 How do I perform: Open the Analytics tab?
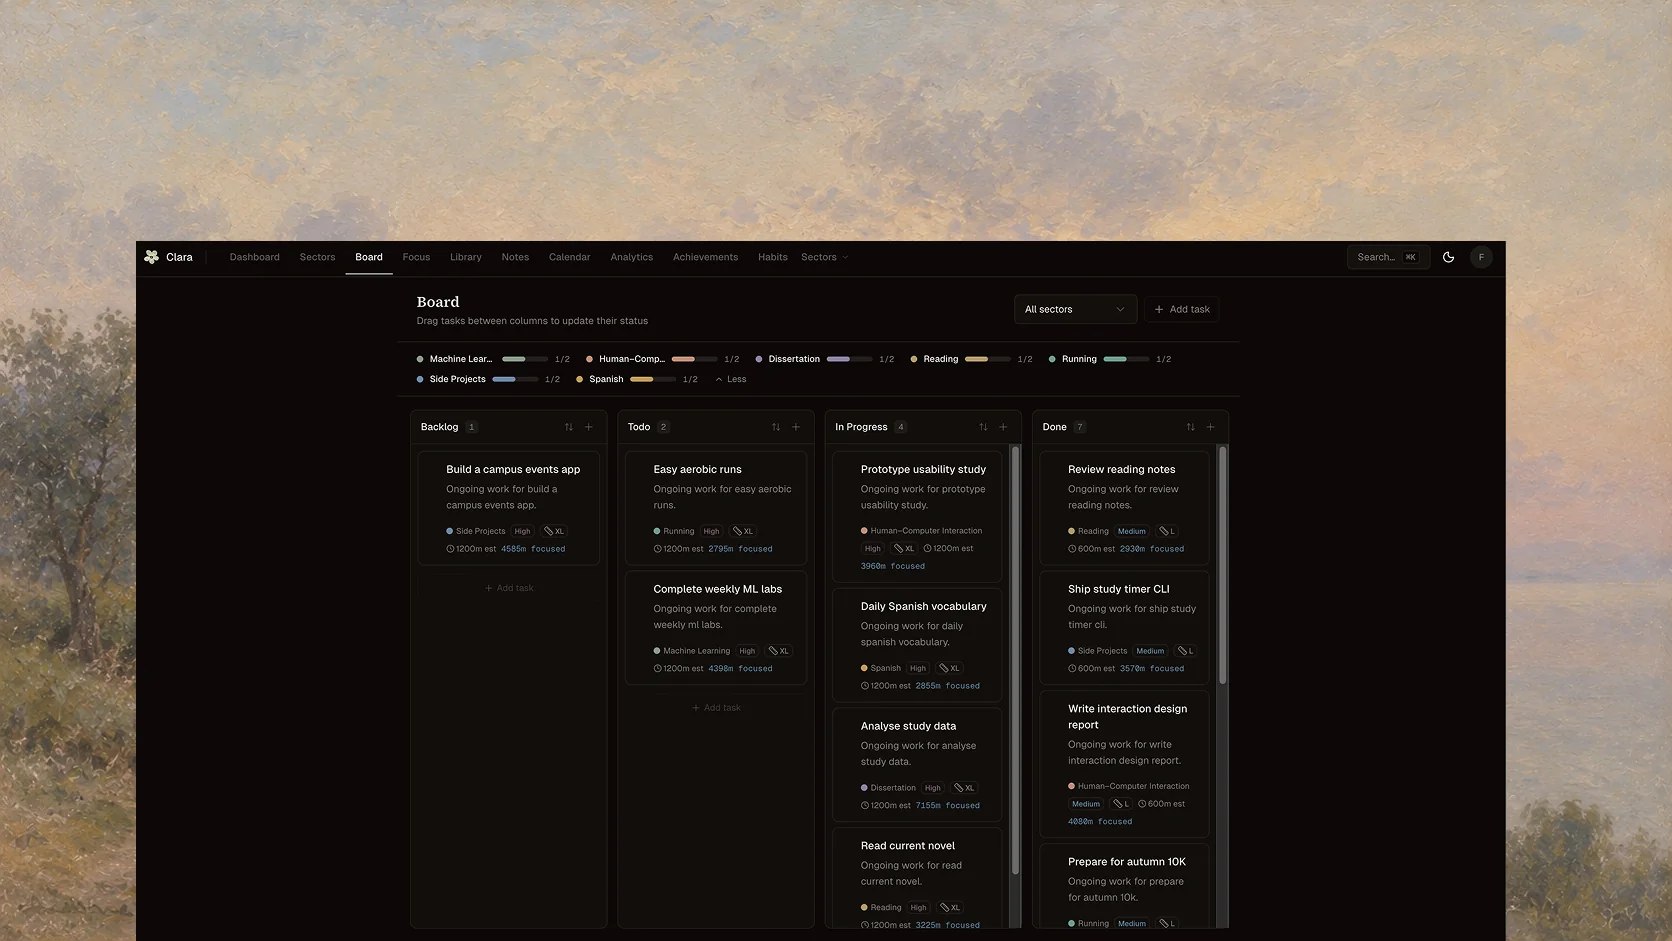[632, 257]
